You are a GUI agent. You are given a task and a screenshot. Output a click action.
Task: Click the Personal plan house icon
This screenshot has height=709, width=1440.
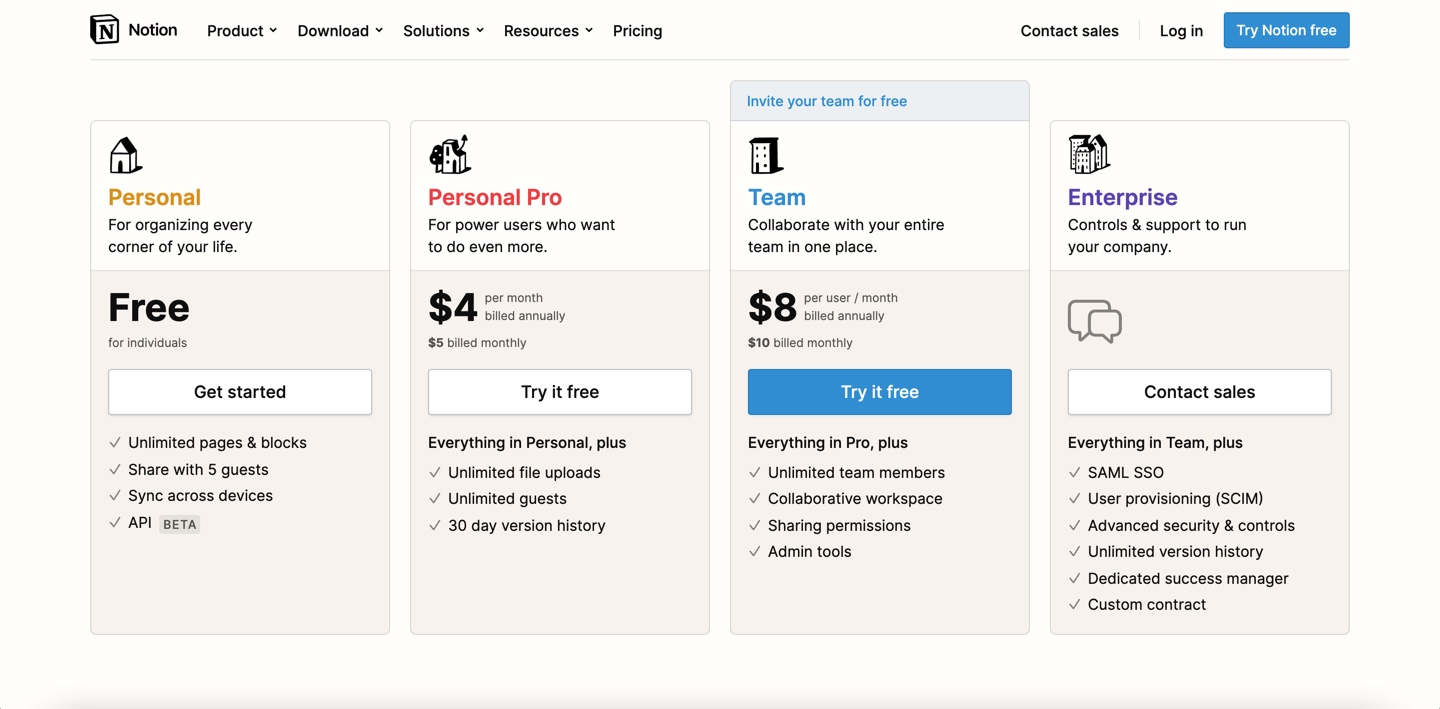pos(125,156)
